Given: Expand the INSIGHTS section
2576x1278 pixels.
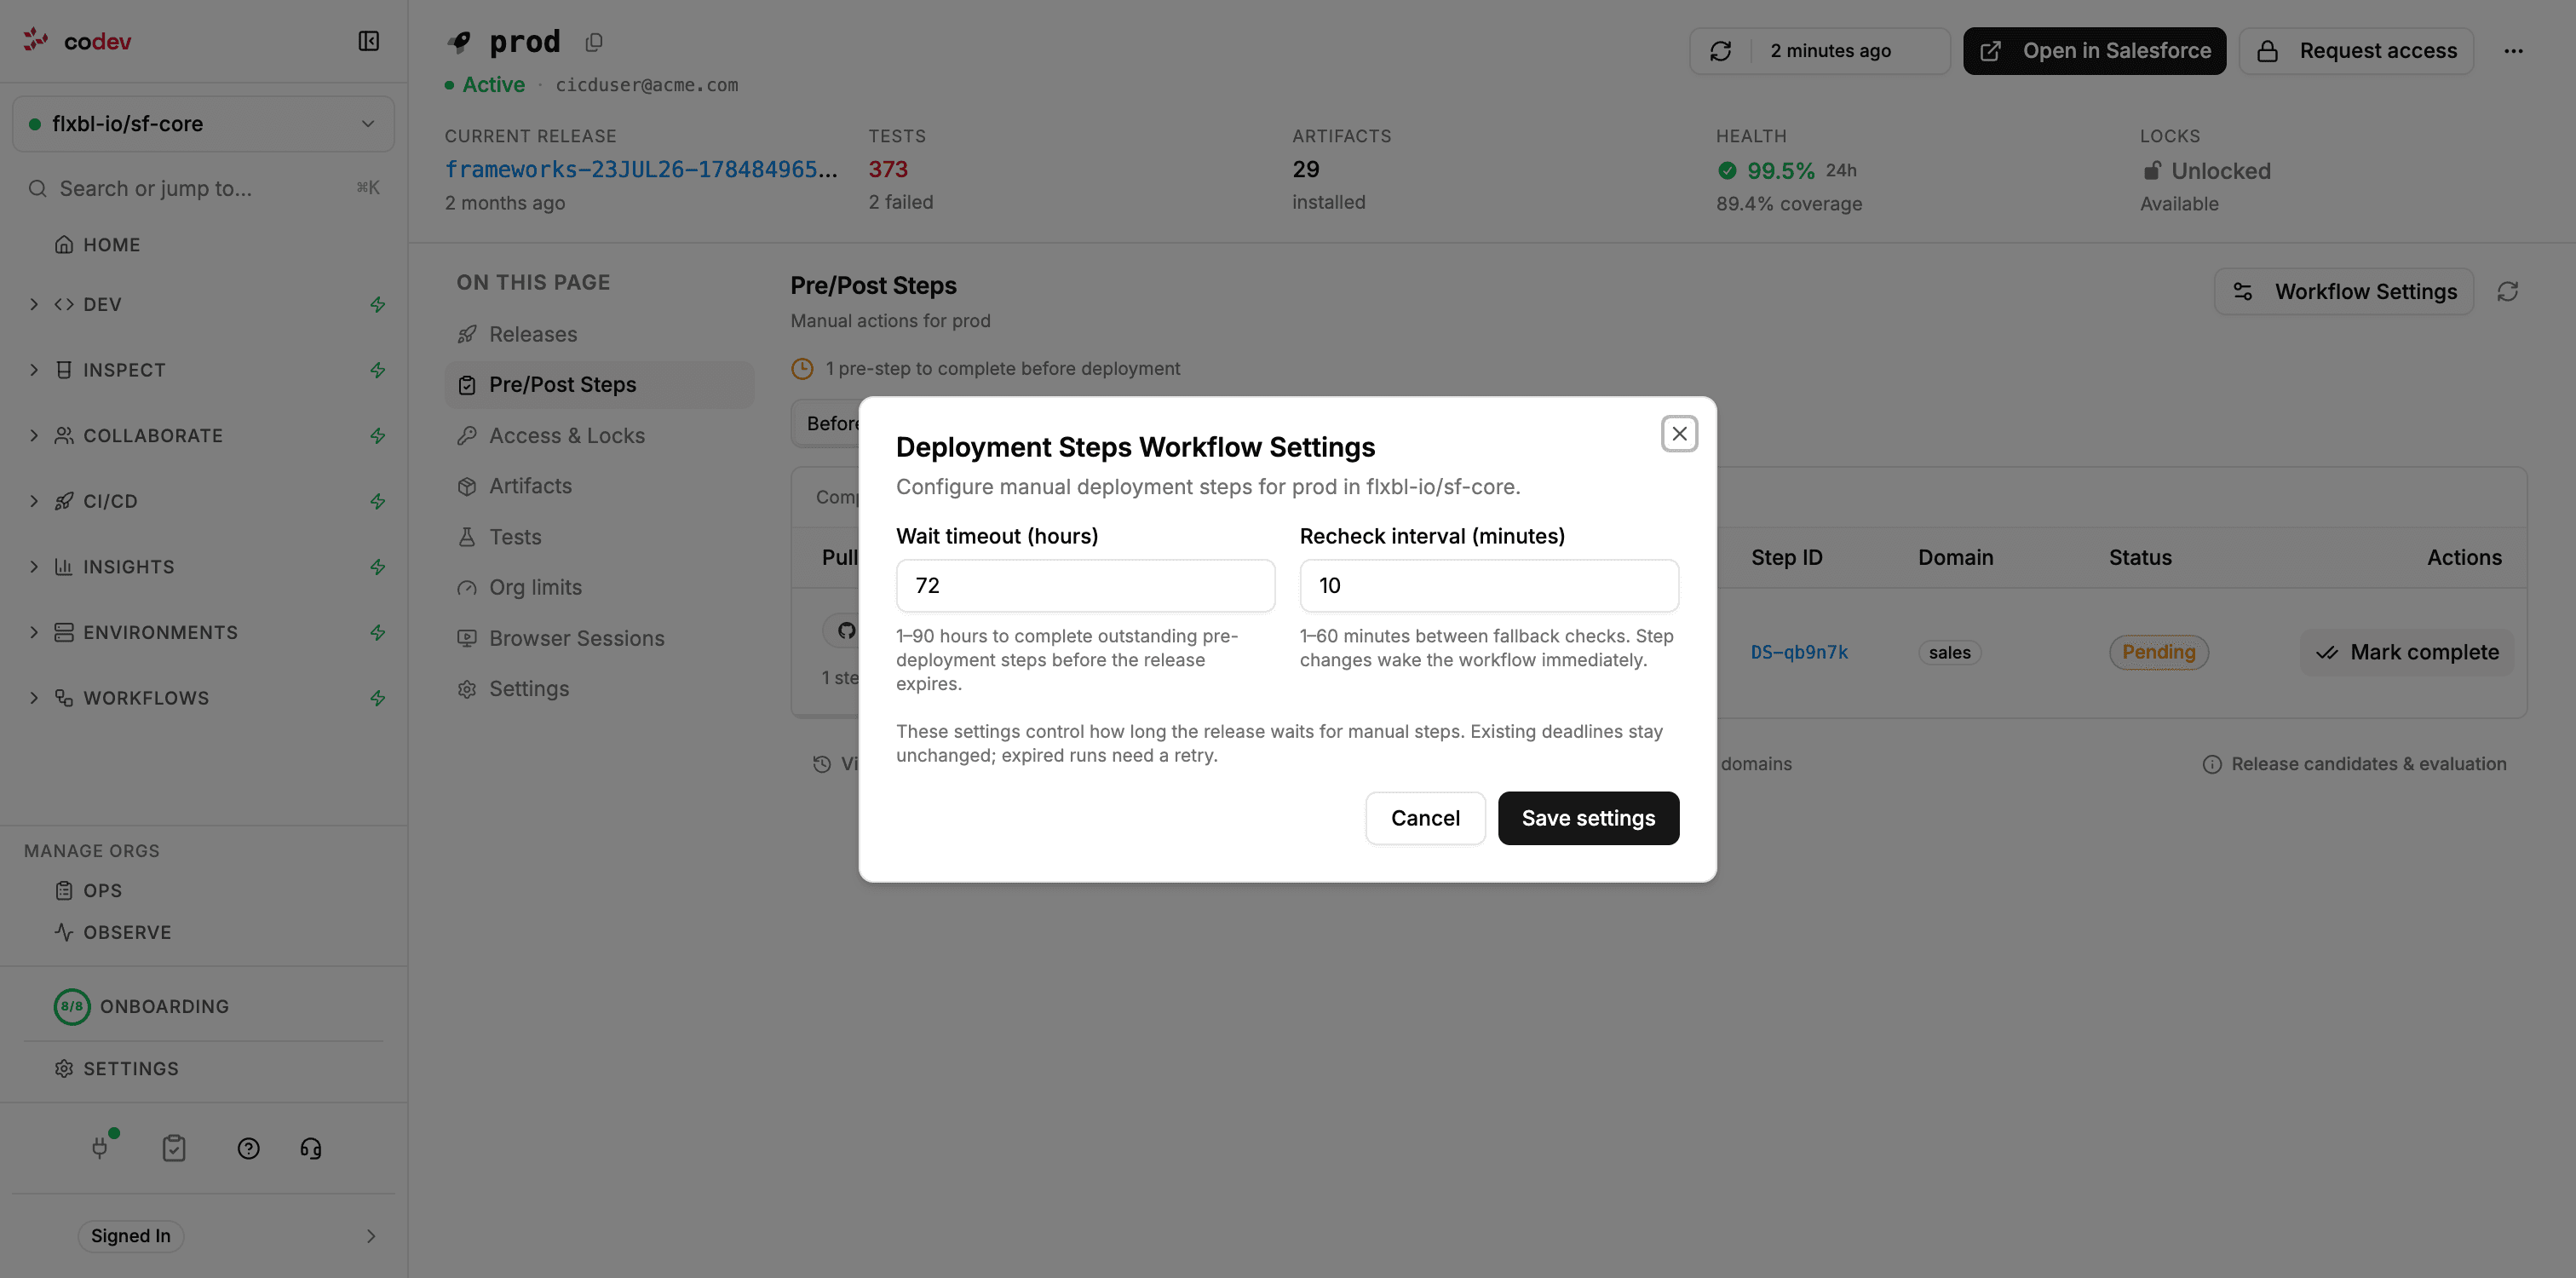Looking at the screenshot, I should [x=34, y=567].
